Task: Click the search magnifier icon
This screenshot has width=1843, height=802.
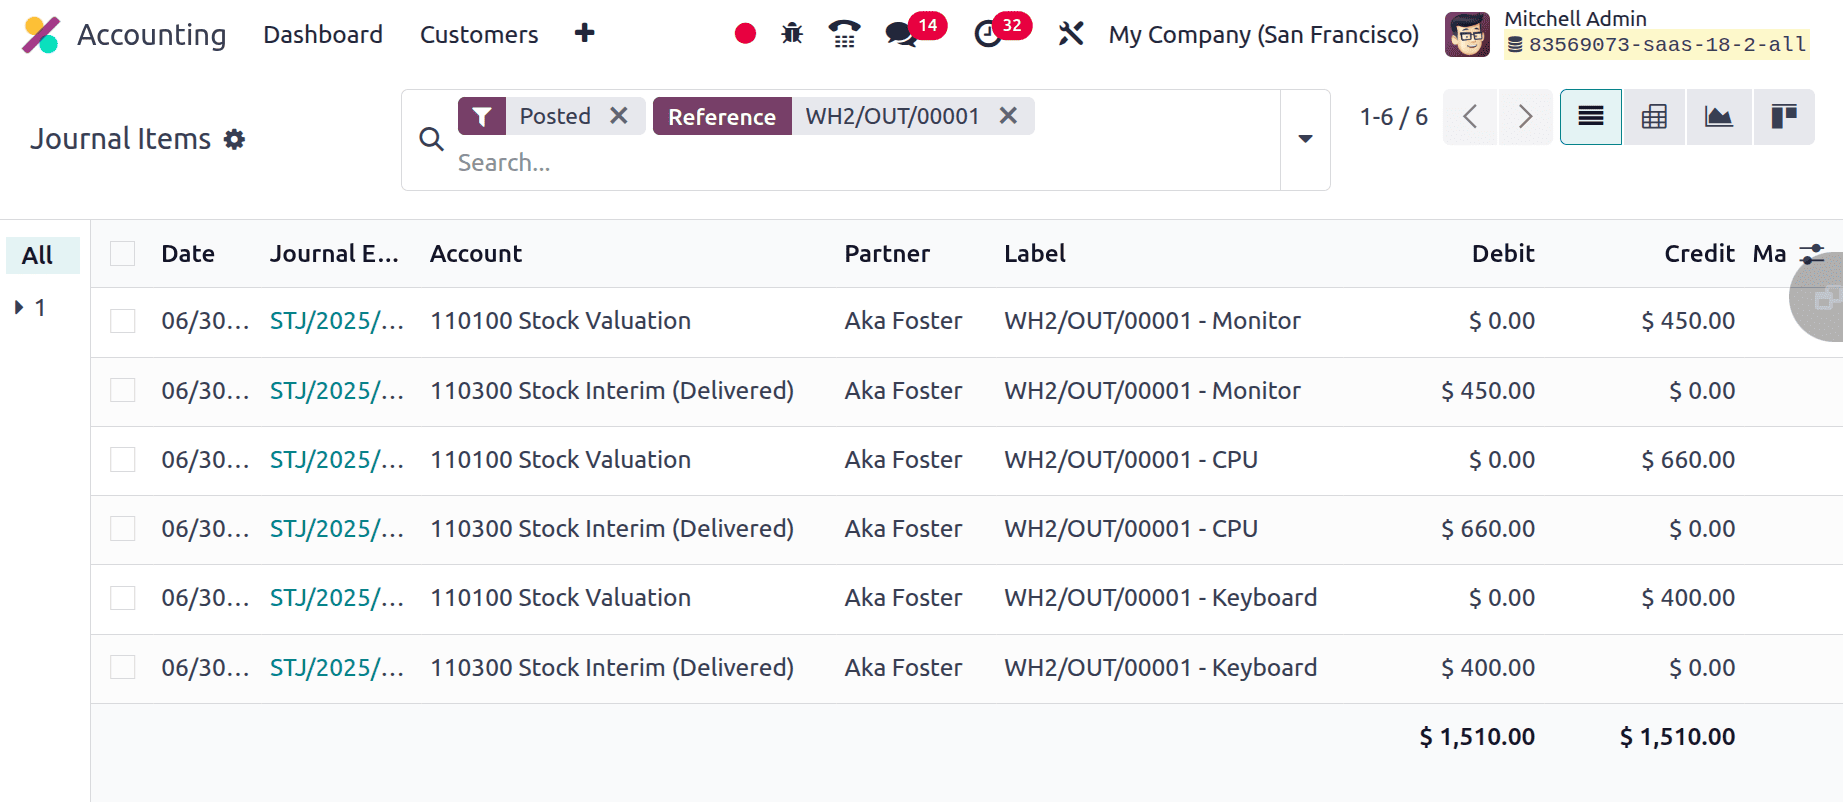Action: tap(431, 139)
